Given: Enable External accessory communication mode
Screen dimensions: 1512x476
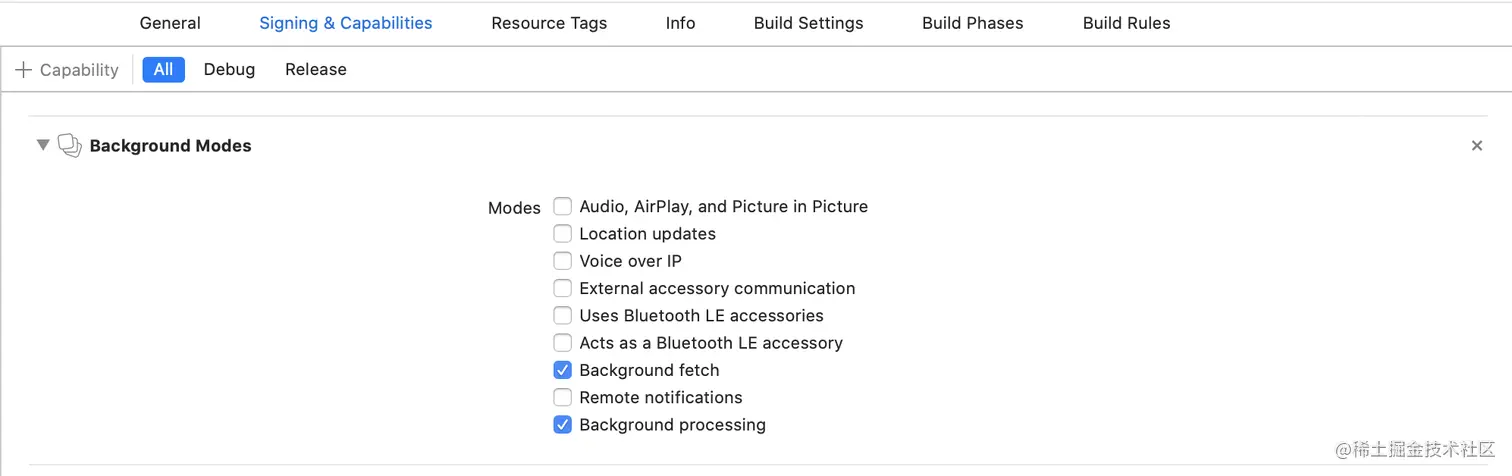Looking at the screenshot, I should click(563, 288).
